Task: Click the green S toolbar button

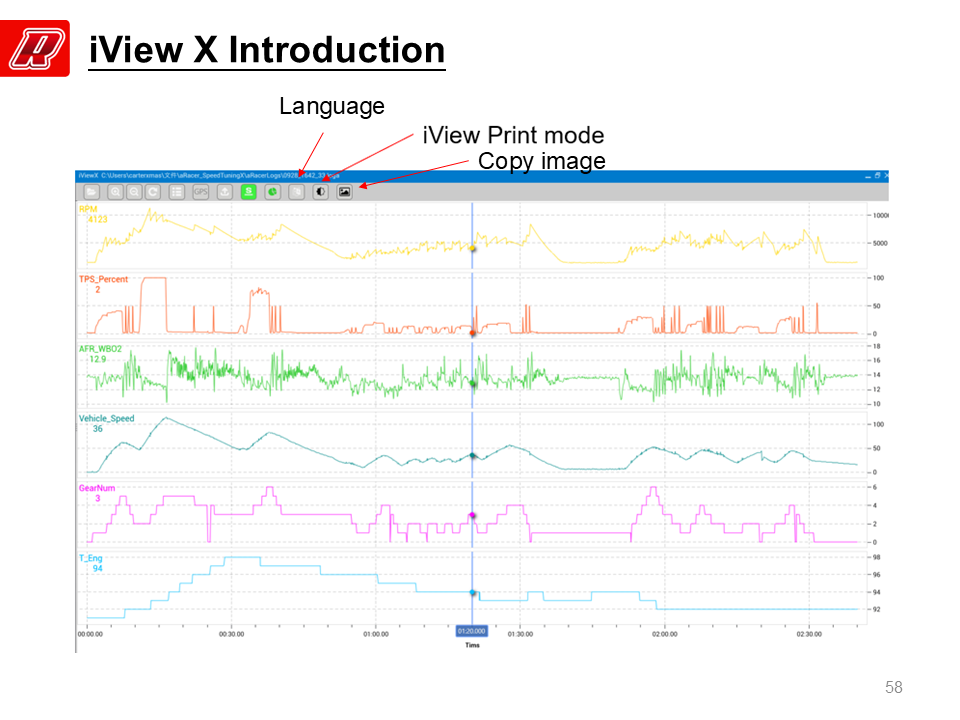Action: pos(249,192)
